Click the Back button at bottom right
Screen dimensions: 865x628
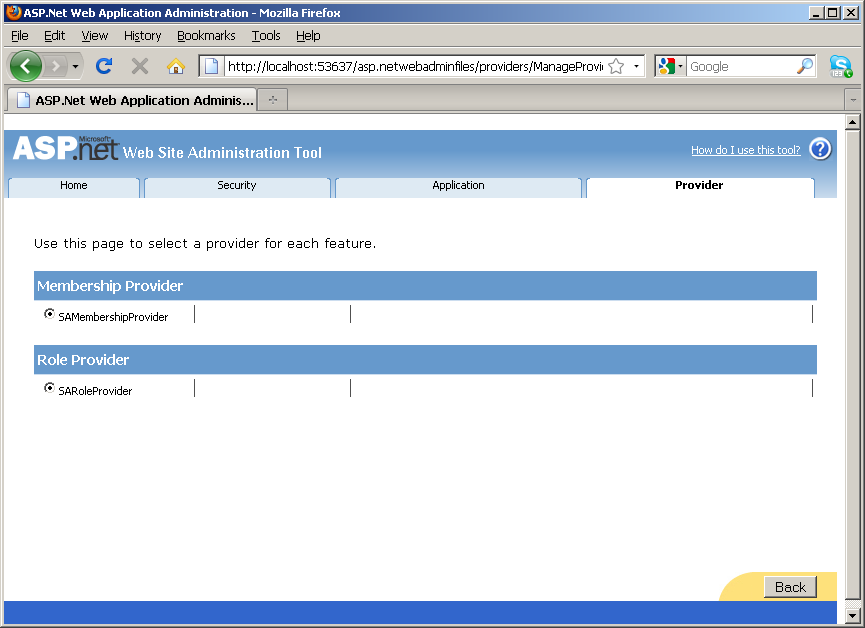(x=790, y=587)
